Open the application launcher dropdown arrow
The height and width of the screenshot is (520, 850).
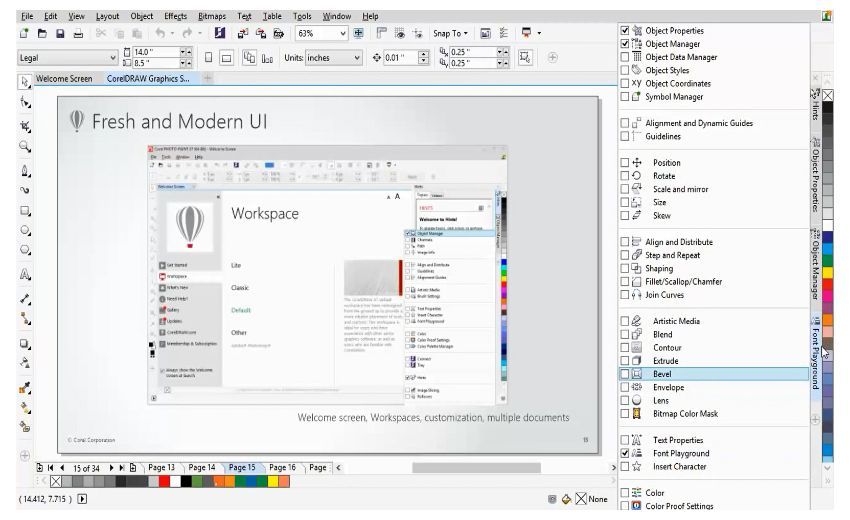click(539, 34)
